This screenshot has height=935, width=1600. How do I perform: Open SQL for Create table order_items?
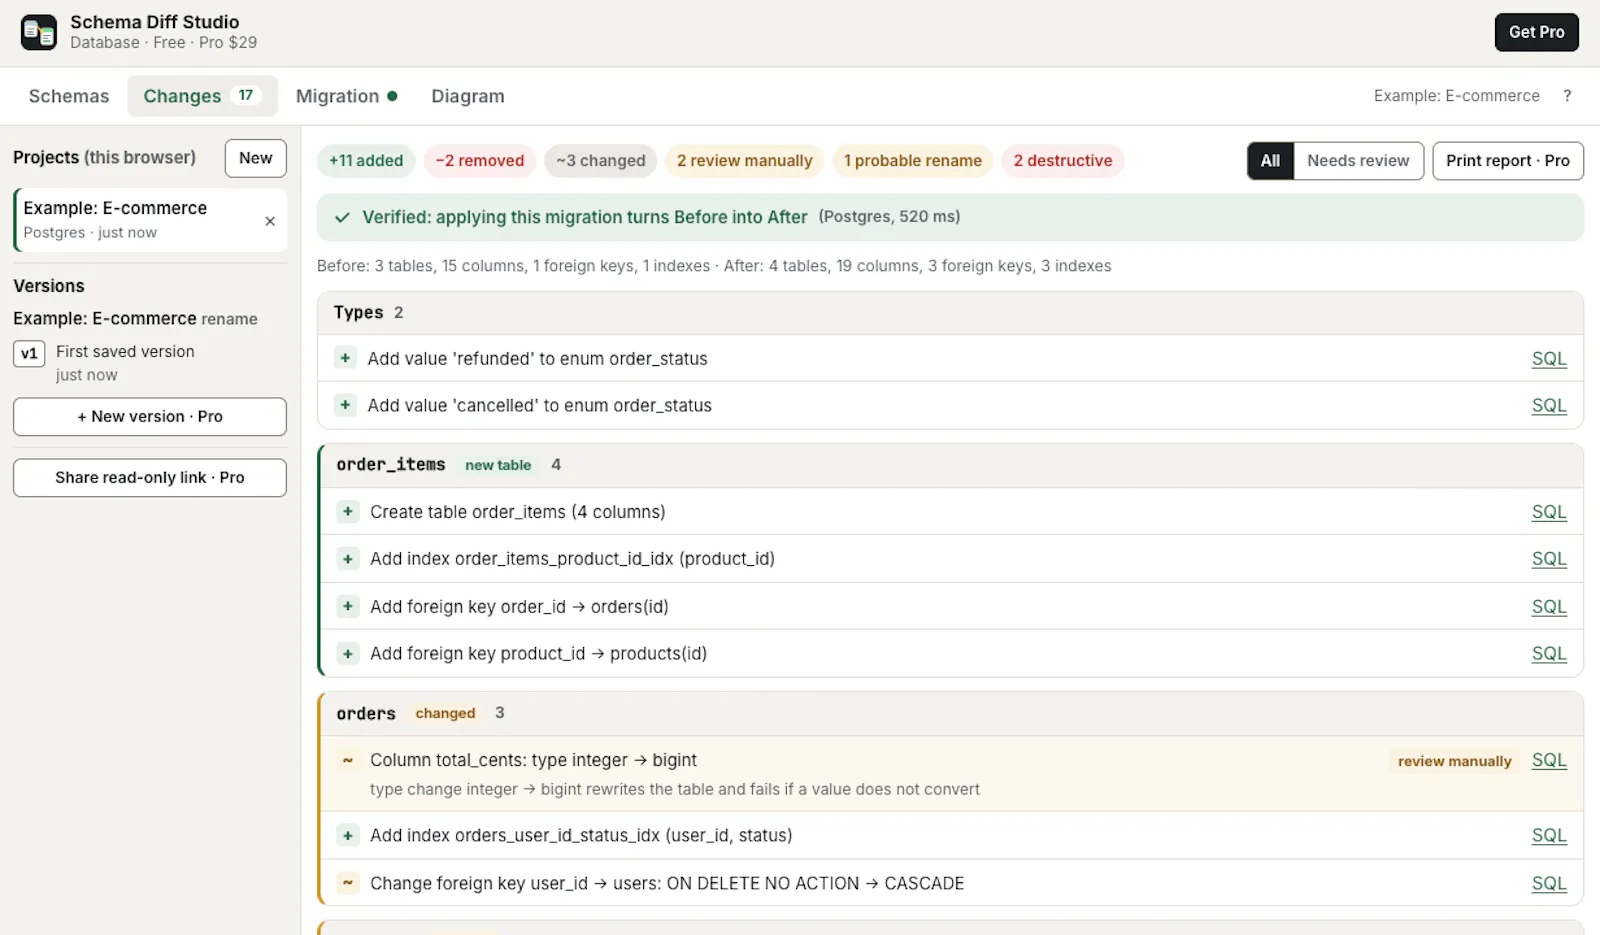[x=1549, y=512]
